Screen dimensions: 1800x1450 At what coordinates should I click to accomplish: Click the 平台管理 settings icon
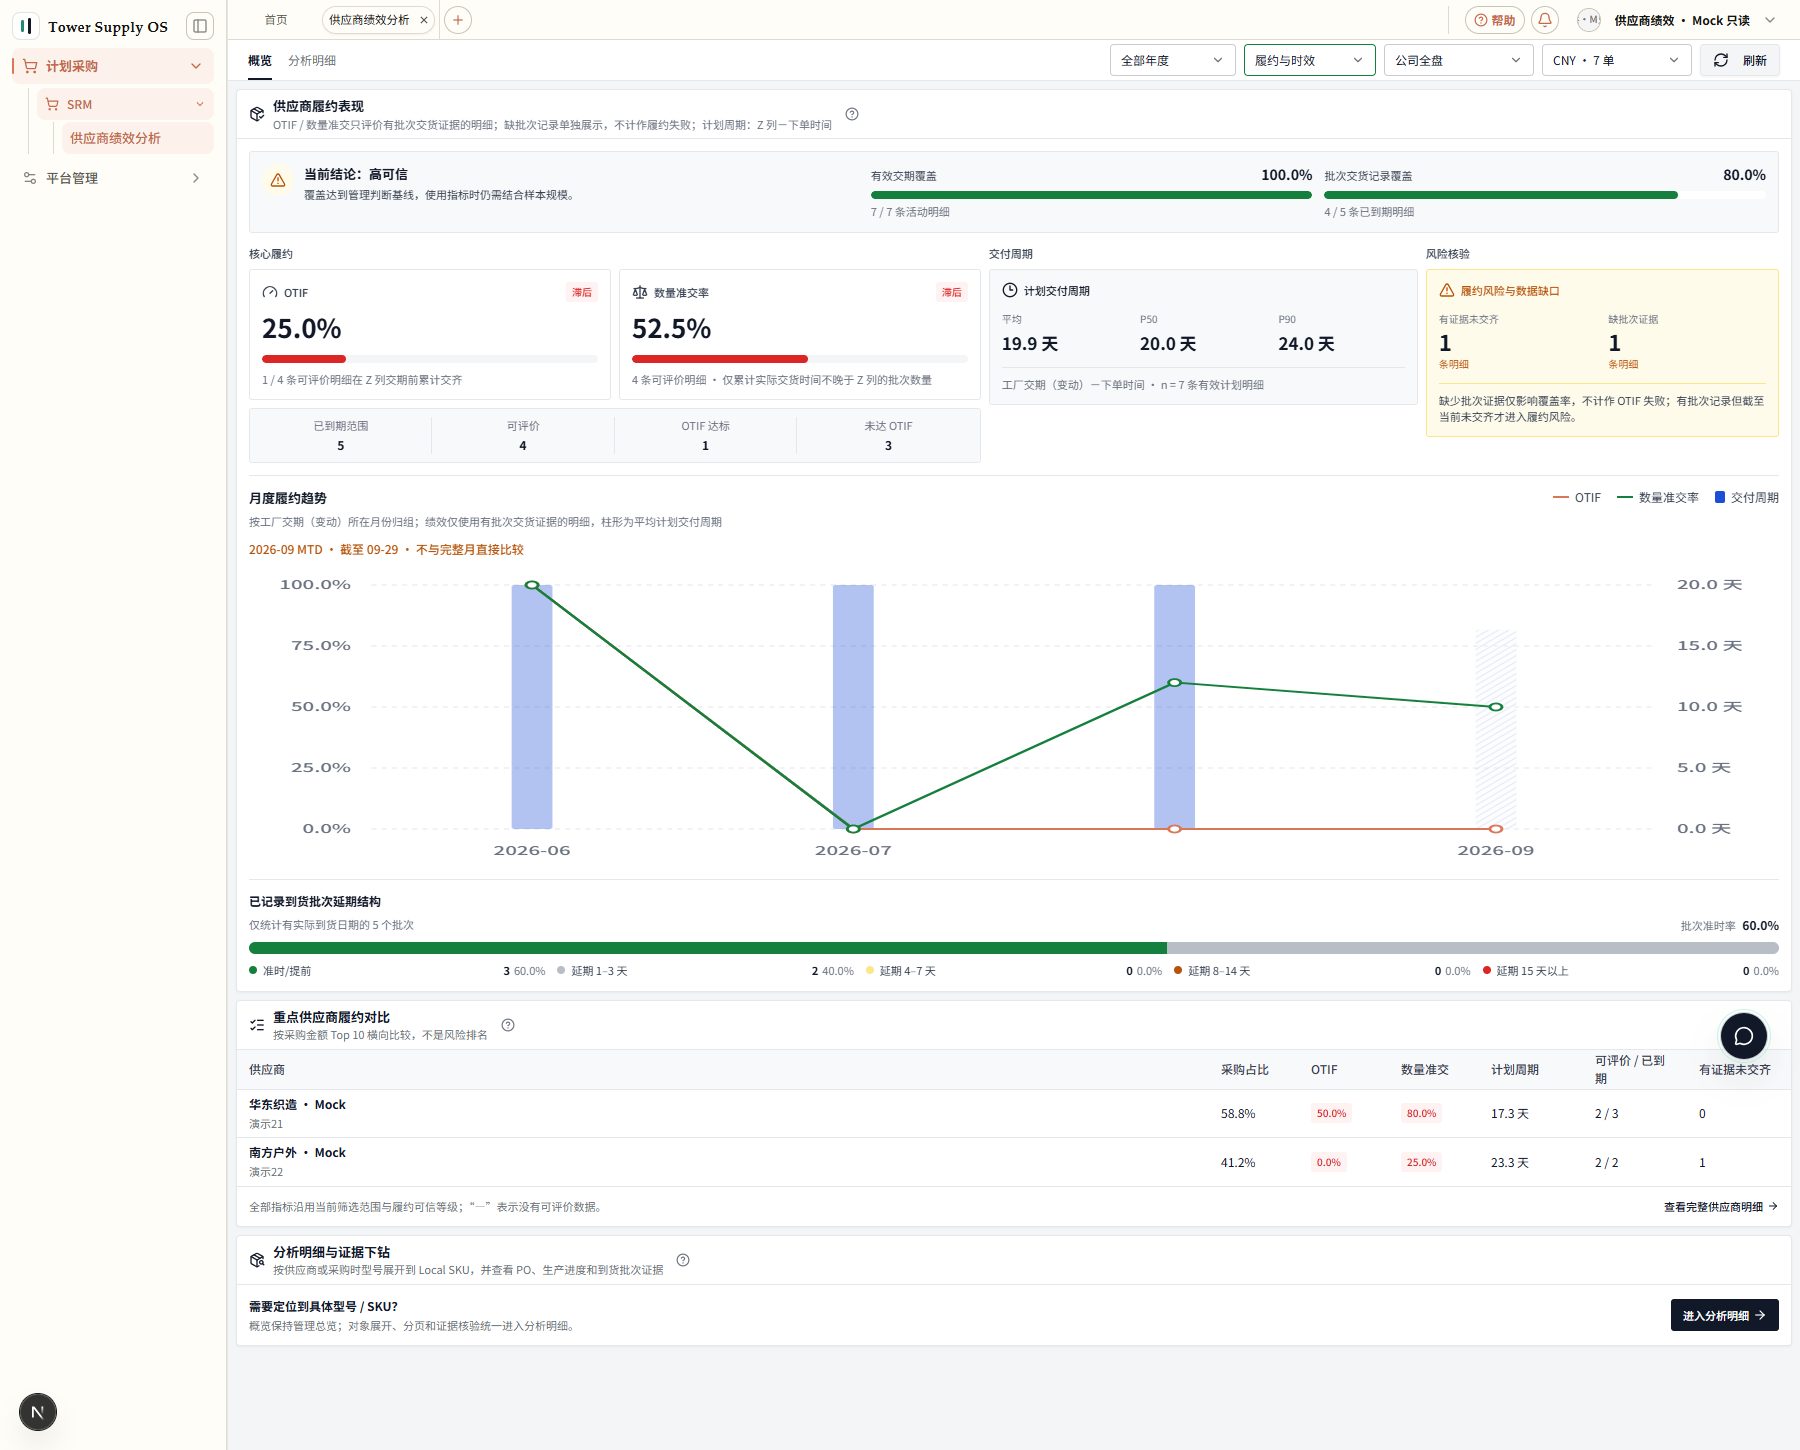click(30, 178)
